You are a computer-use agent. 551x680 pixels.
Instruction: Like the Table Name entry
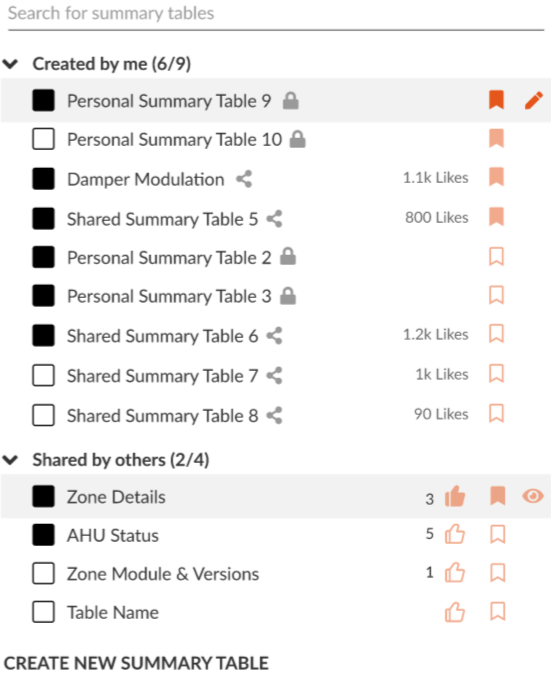[x=455, y=612]
